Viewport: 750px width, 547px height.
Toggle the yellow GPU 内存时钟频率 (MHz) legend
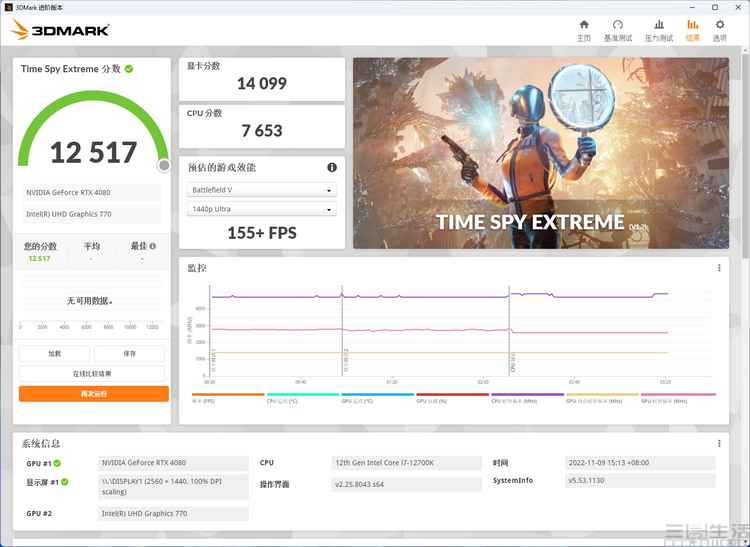[x=602, y=398]
